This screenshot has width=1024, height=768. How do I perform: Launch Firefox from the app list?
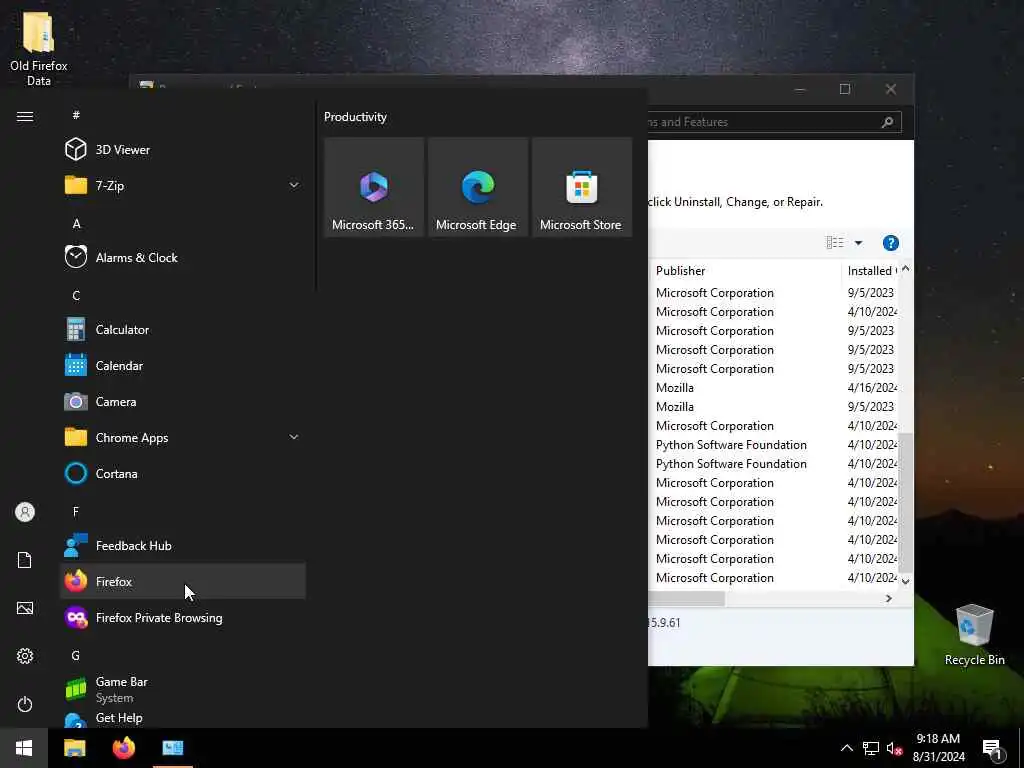click(183, 581)
